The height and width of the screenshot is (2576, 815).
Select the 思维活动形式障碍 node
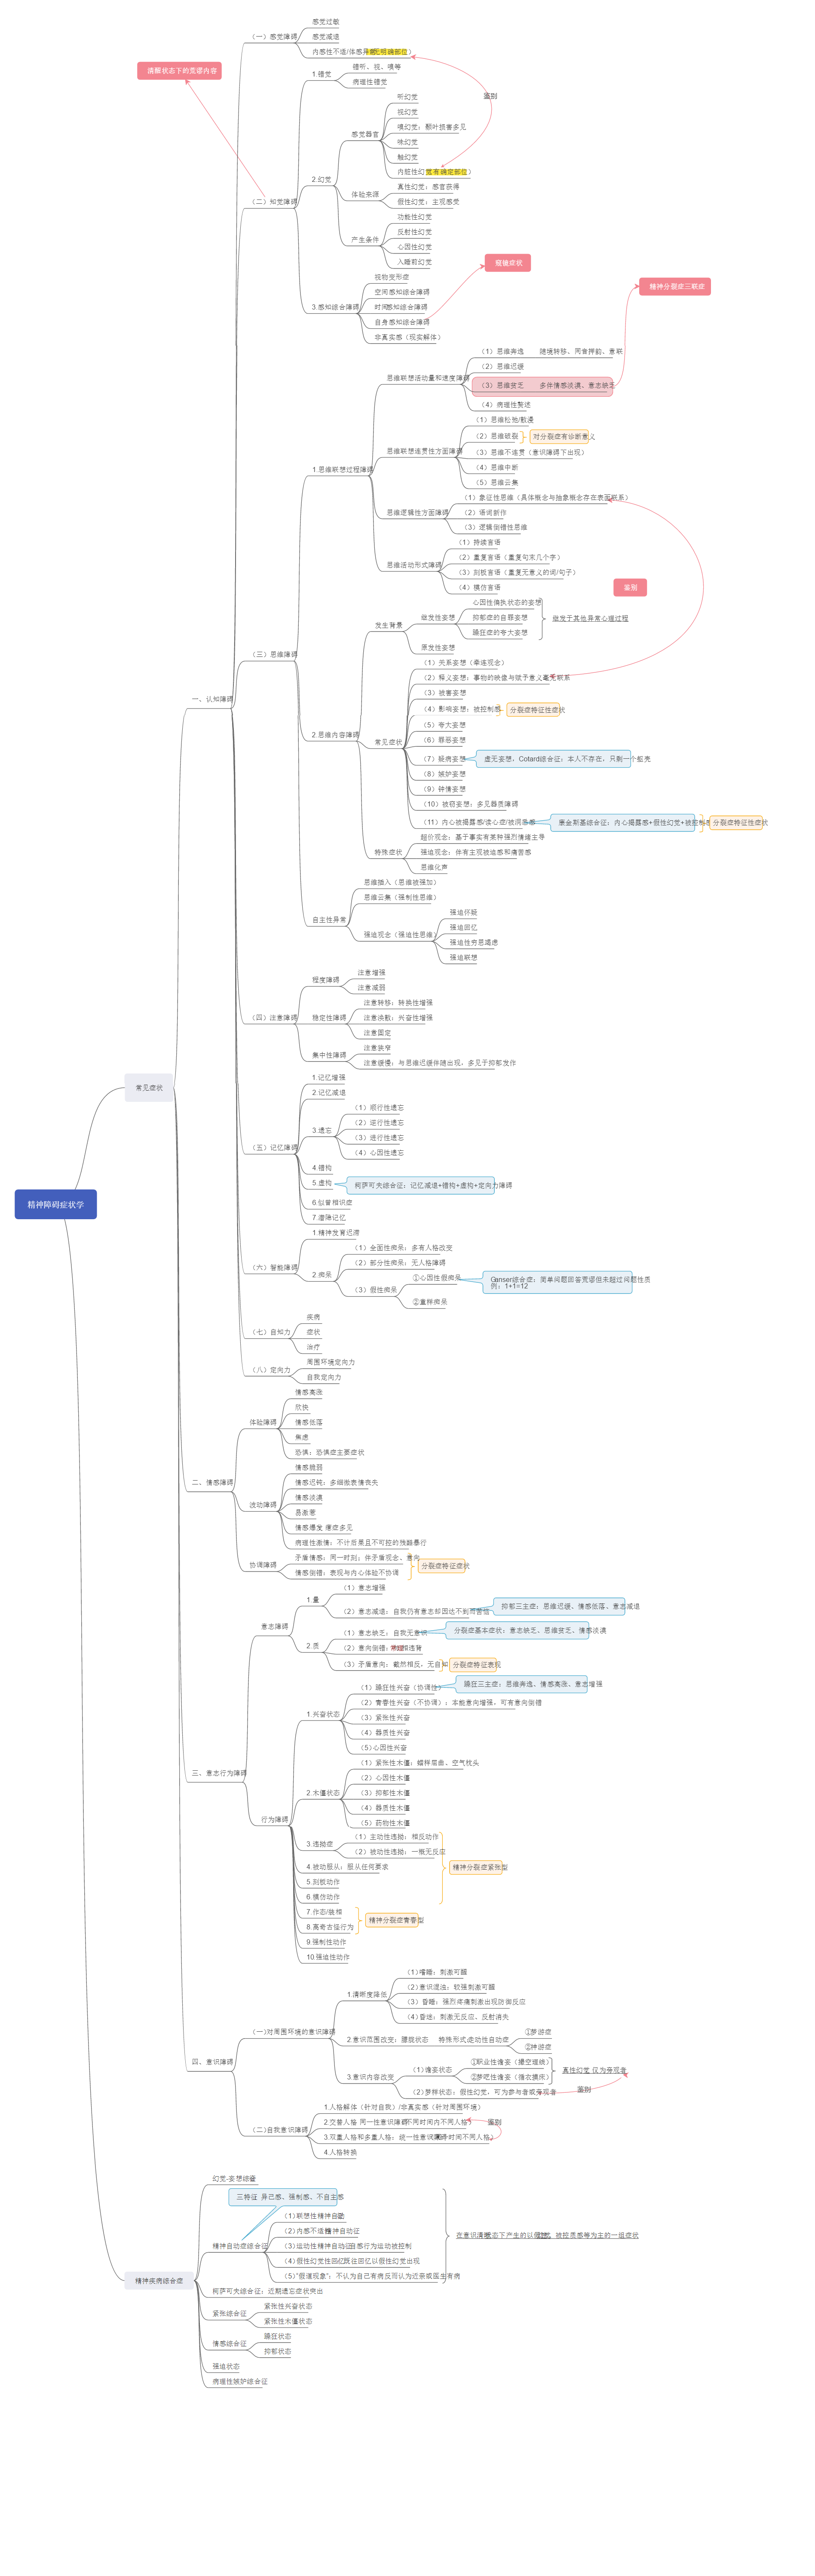click(414, 565)
